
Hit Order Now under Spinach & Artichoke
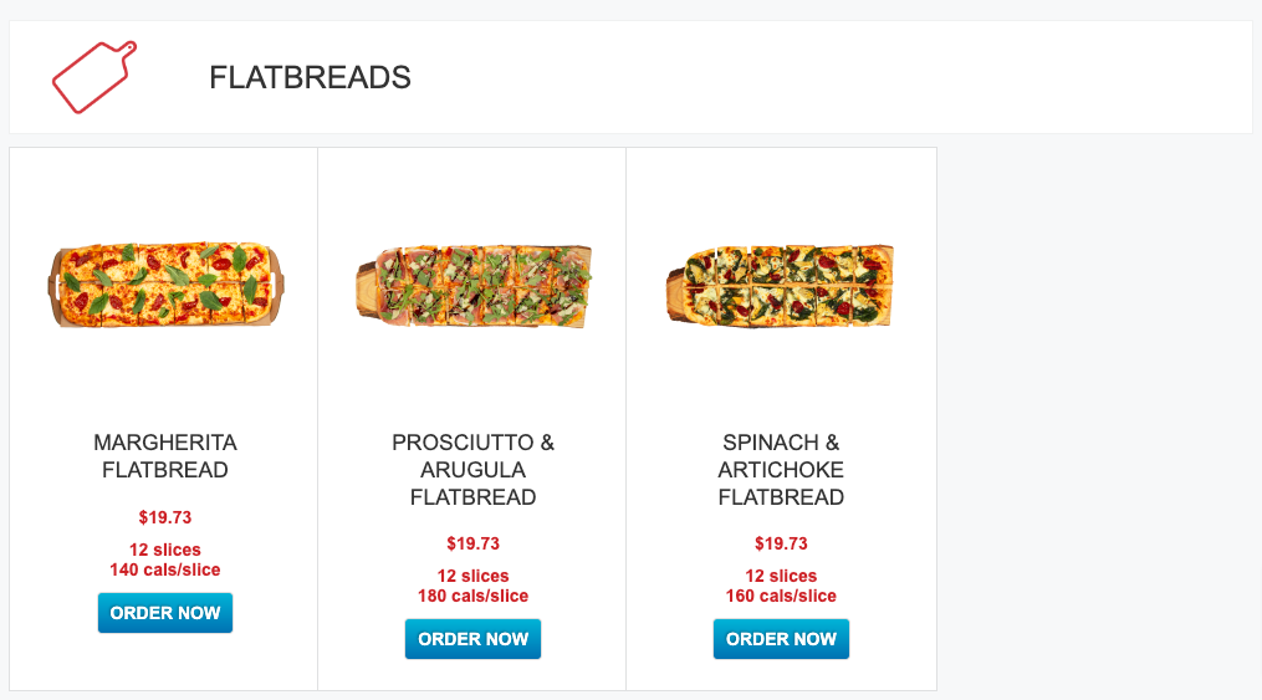click(781, 639)
